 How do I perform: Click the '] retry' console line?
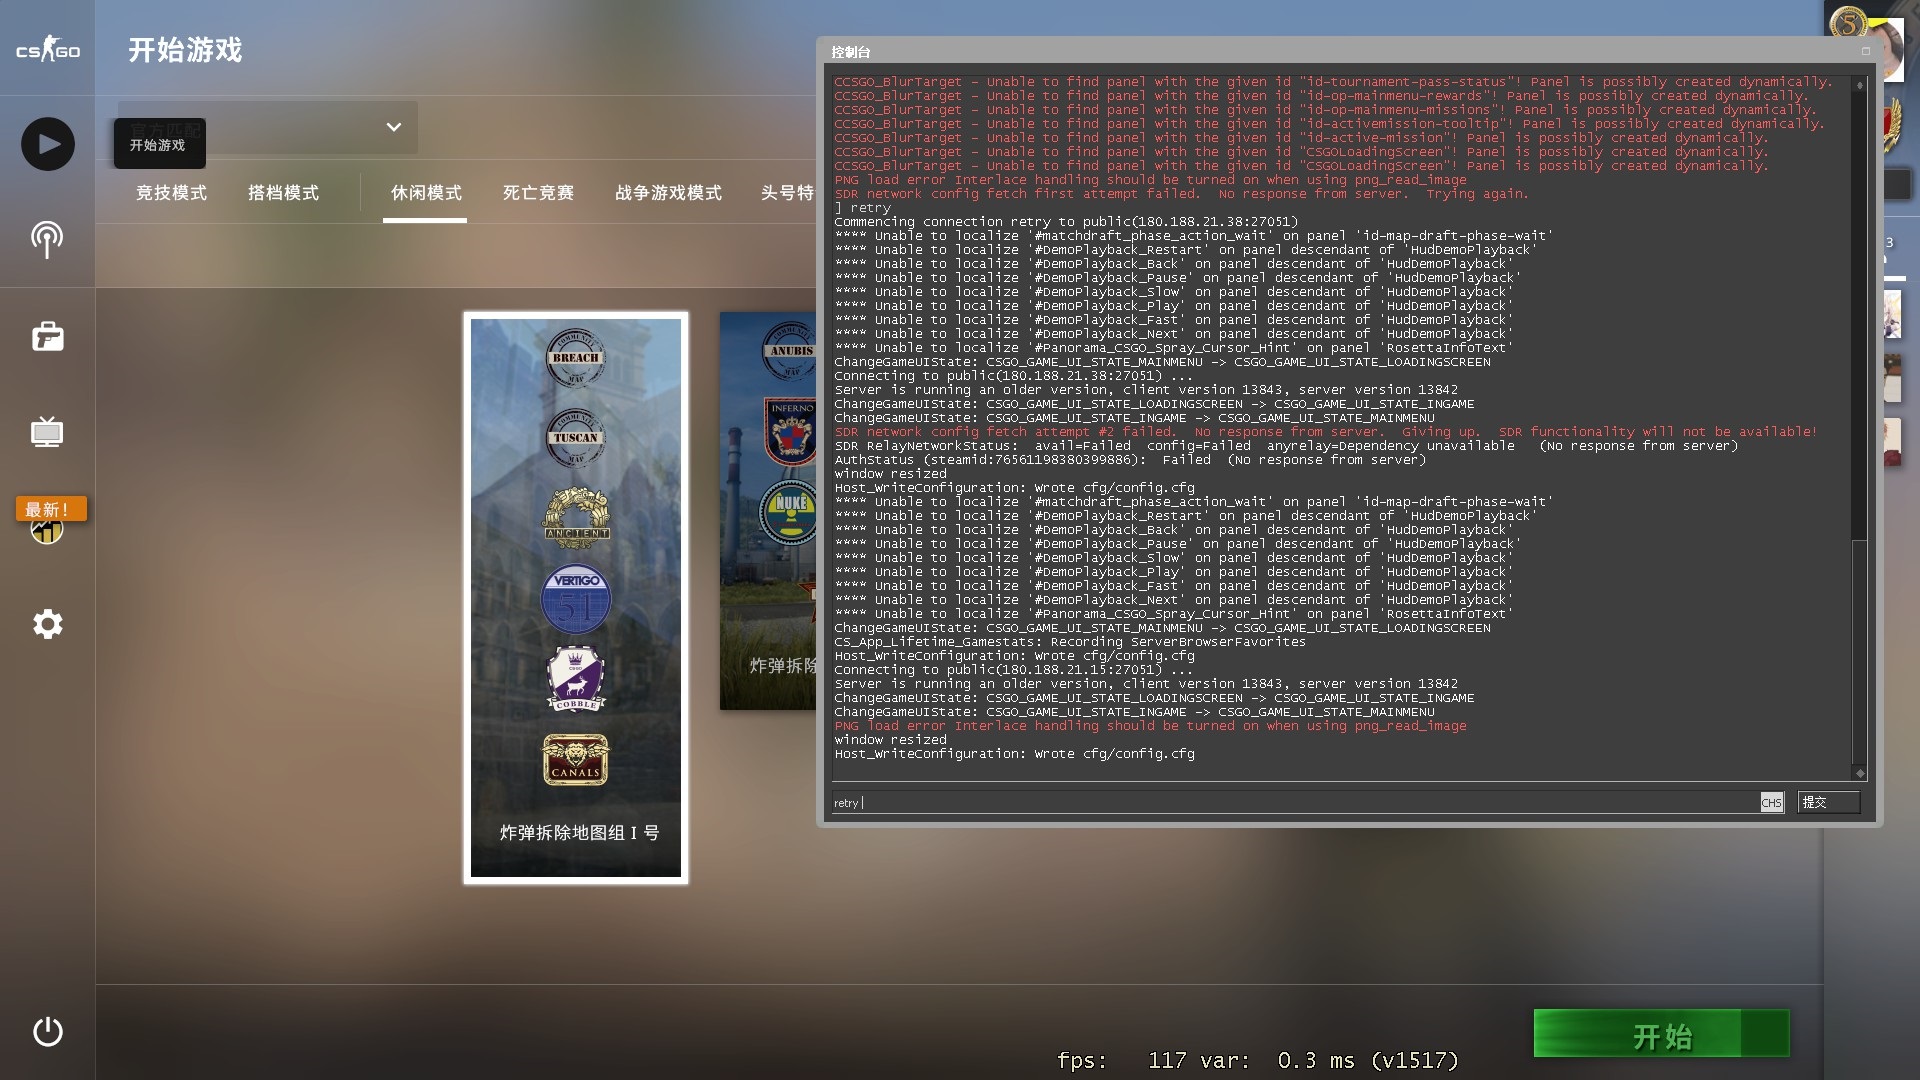863,208
